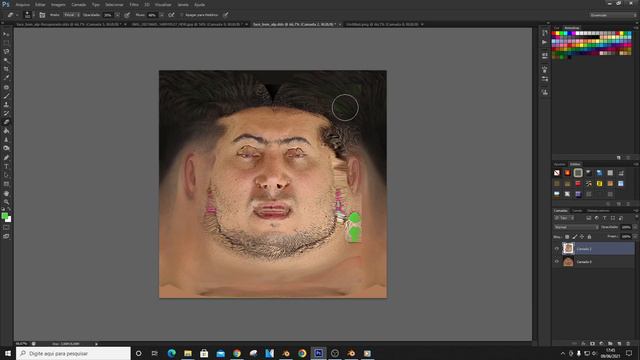Select the Blur tool
The image size is (640, 360).
(x=6, y=140)
